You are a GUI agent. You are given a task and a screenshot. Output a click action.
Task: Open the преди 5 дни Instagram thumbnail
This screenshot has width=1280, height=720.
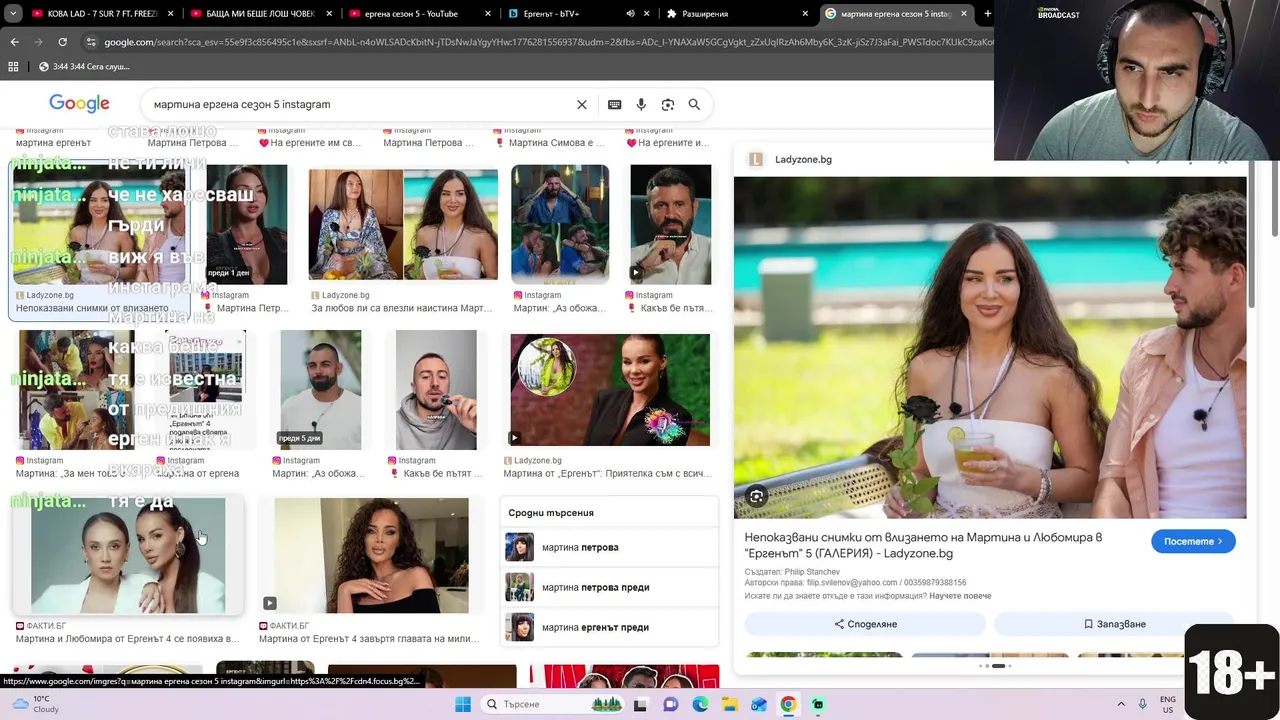pos(321,390)
